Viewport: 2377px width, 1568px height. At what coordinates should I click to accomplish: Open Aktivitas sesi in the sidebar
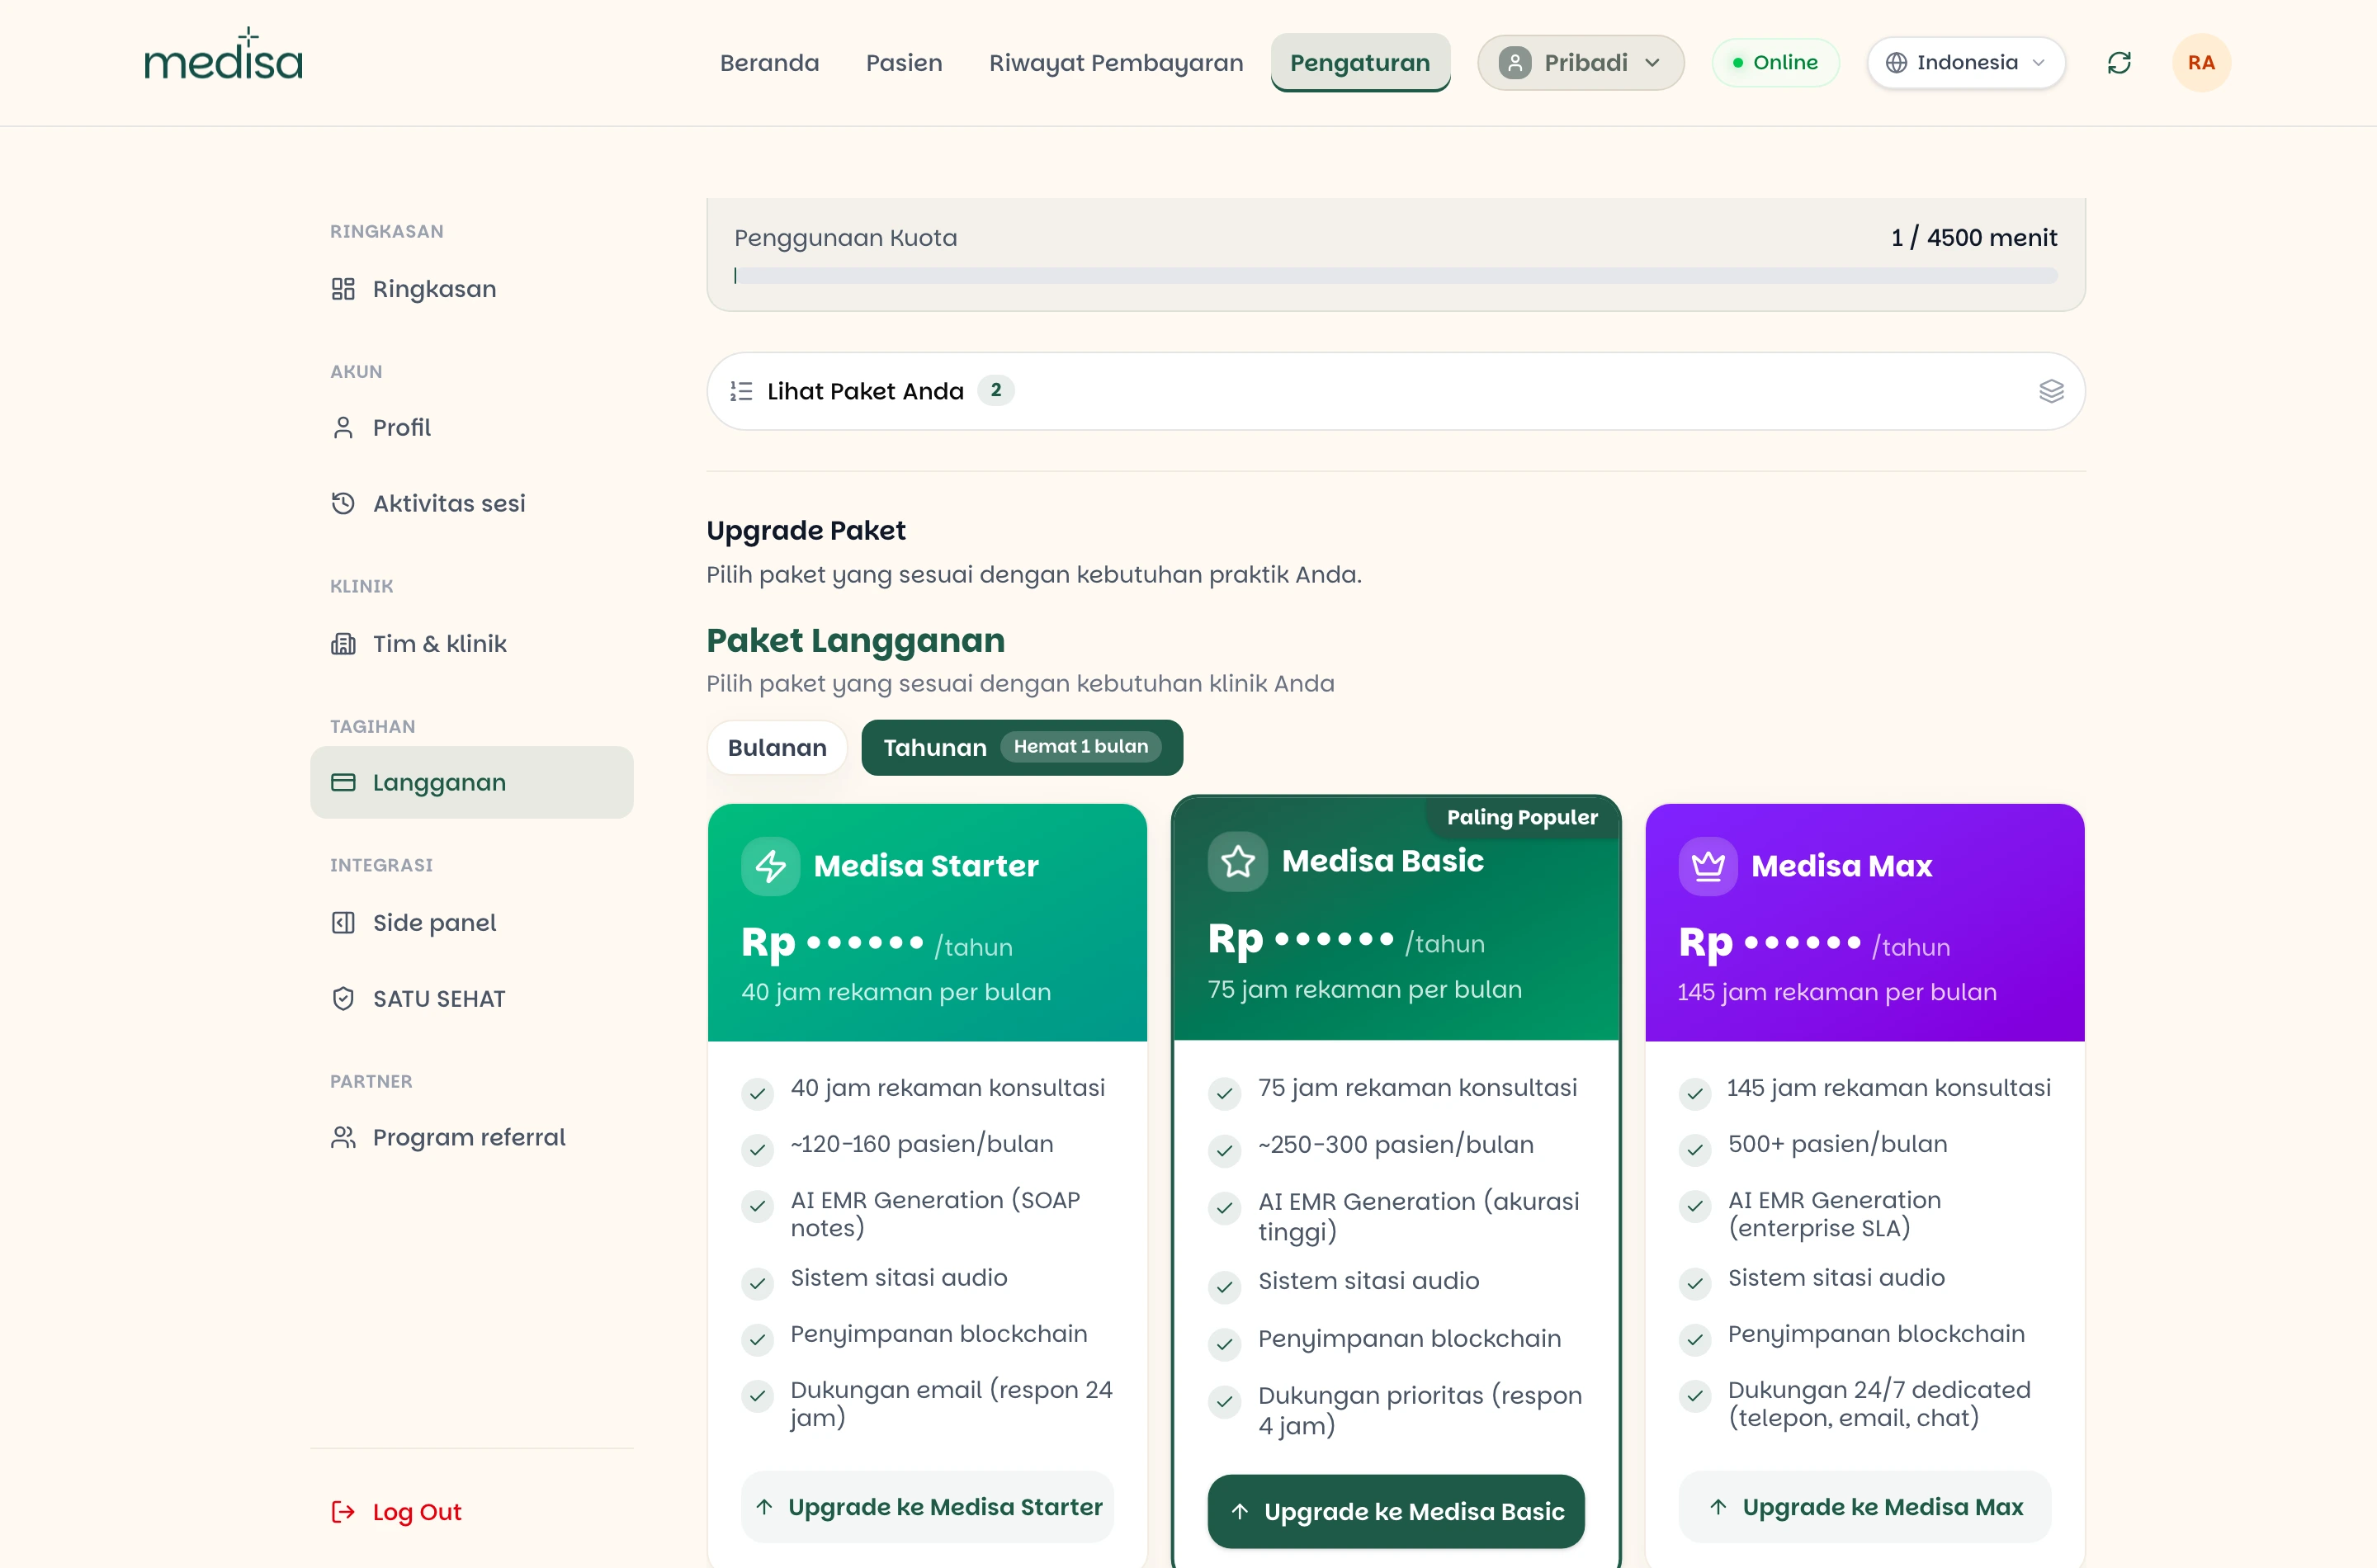(472, 503)
